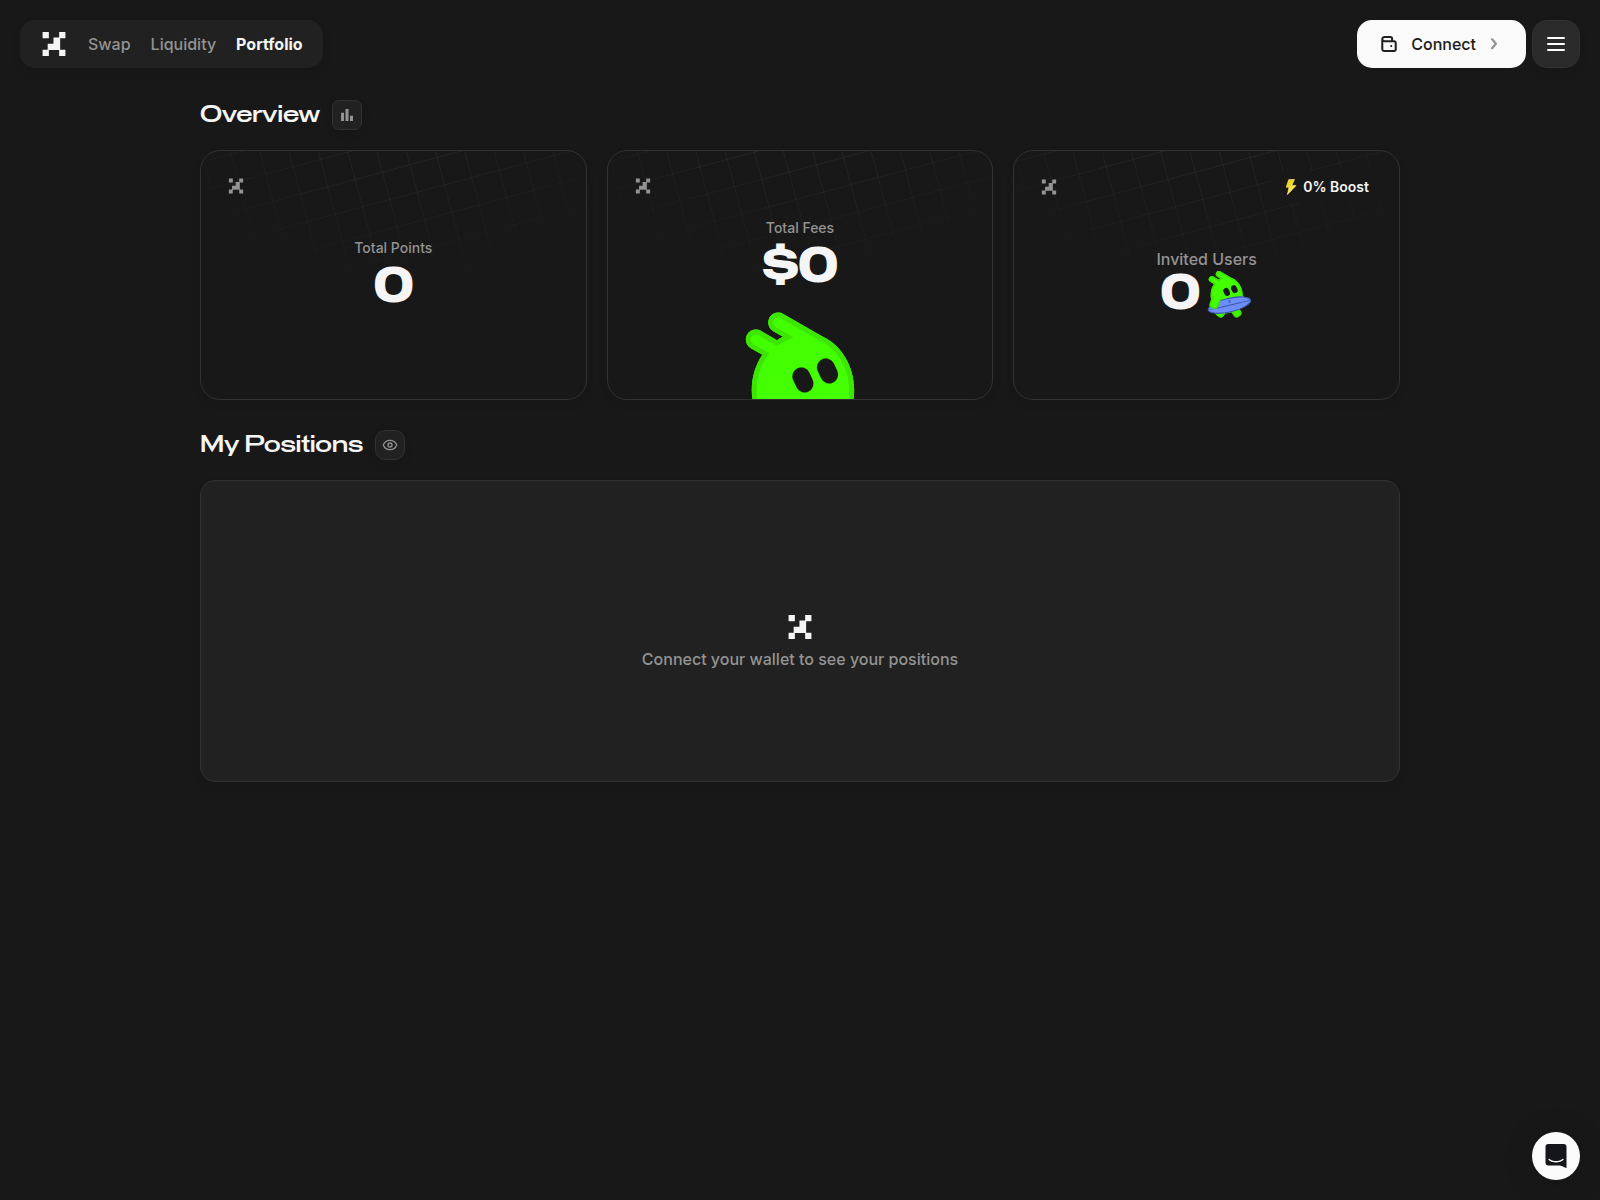The image size is (1600, 1200).
Task: Click the green mascot in the Total Fees card
Action: tap(801, 360)
